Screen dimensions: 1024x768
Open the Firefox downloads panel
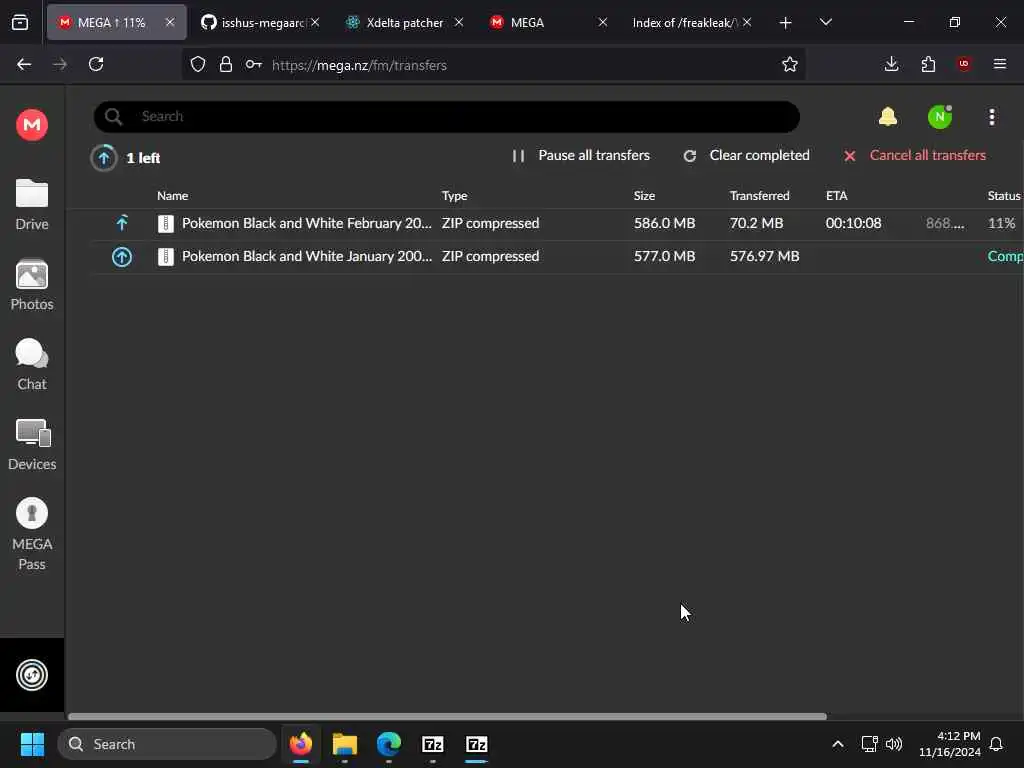point(891,64)
